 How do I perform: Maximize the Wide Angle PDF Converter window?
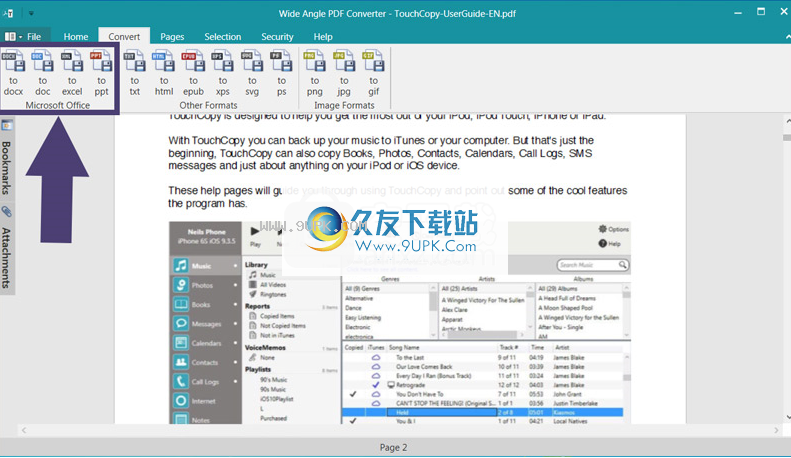pyautogui.click(x=761, y=12)
